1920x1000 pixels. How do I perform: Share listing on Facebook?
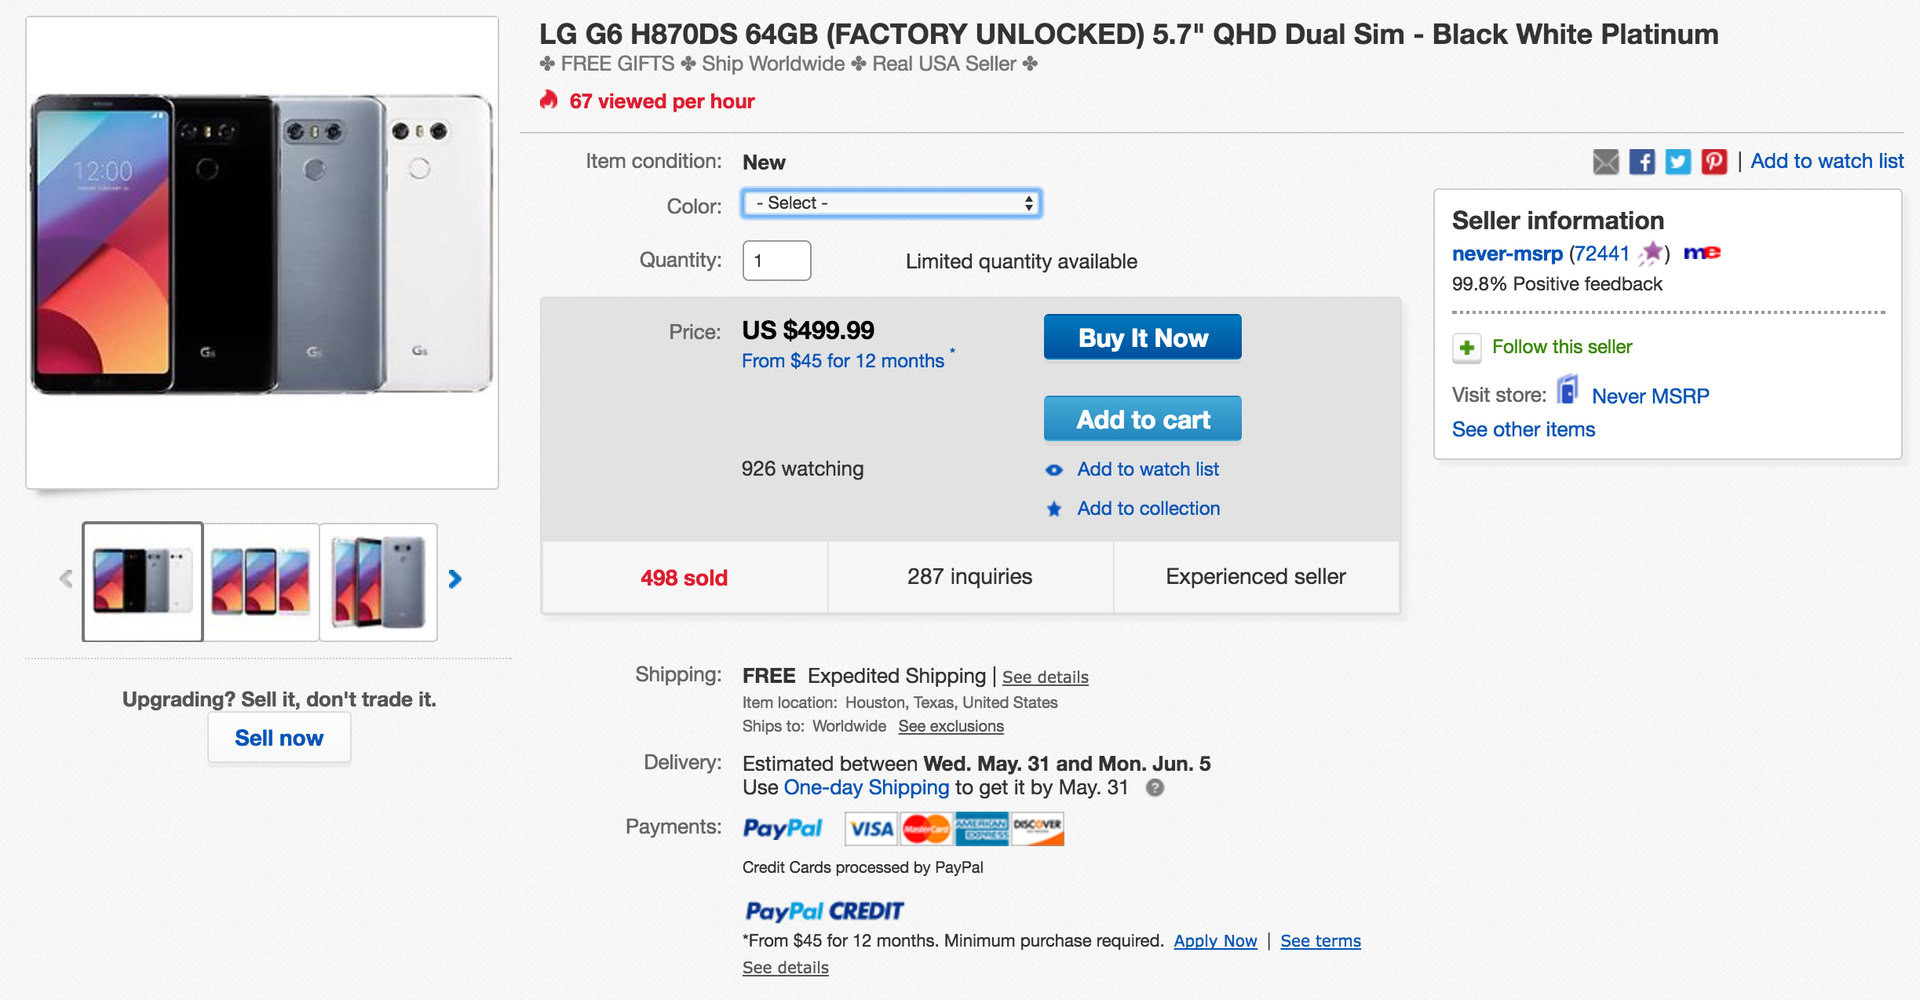pos(1642,162)
